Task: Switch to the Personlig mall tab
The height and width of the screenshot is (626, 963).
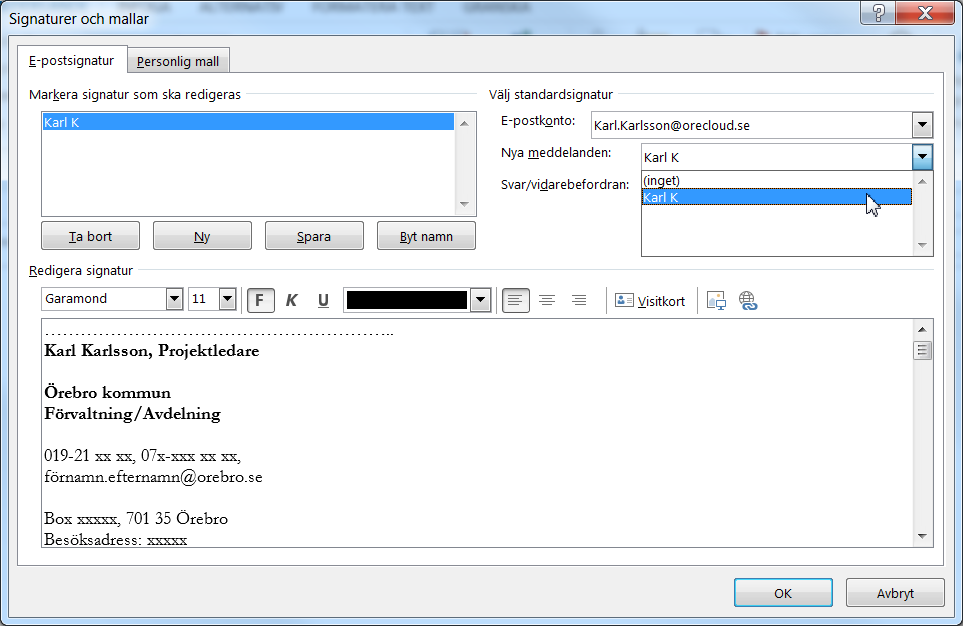Action: (178, 61)
